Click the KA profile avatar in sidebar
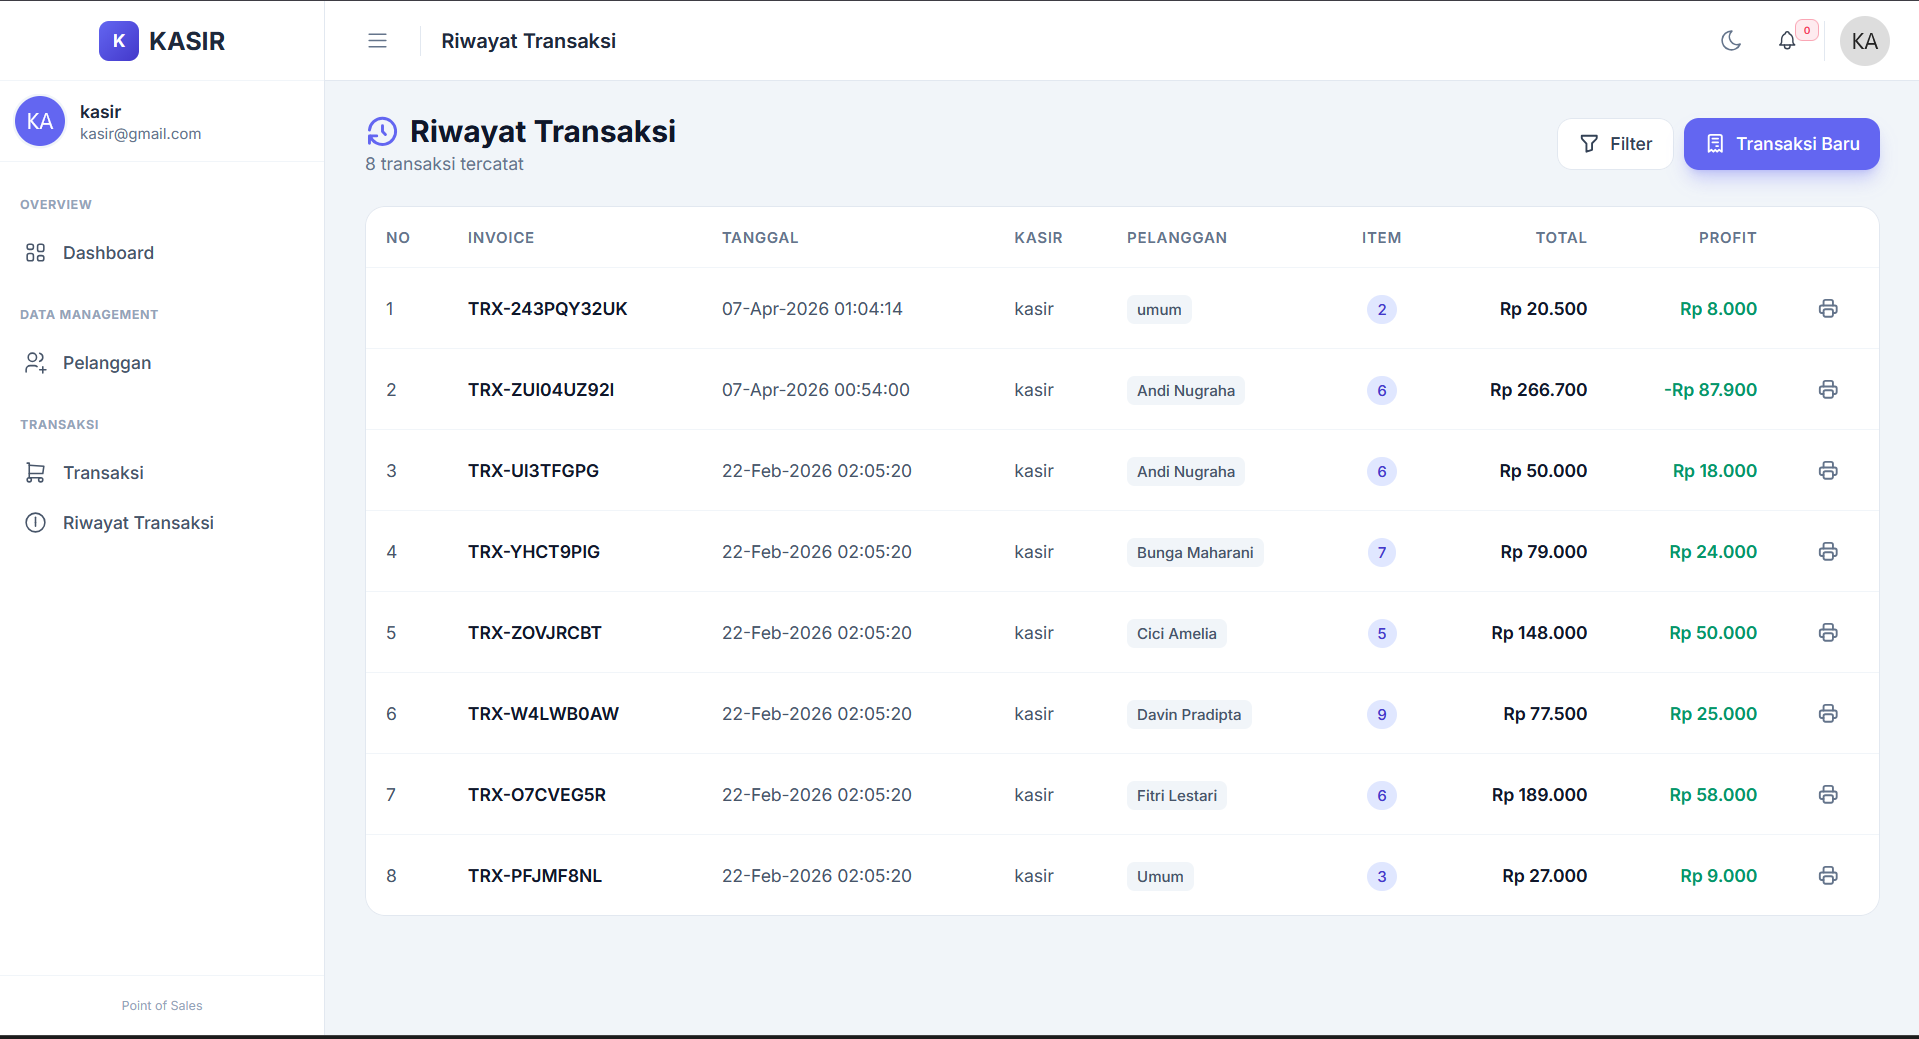The width and height of the screenshot is (1919, 1039). [40, 121]
